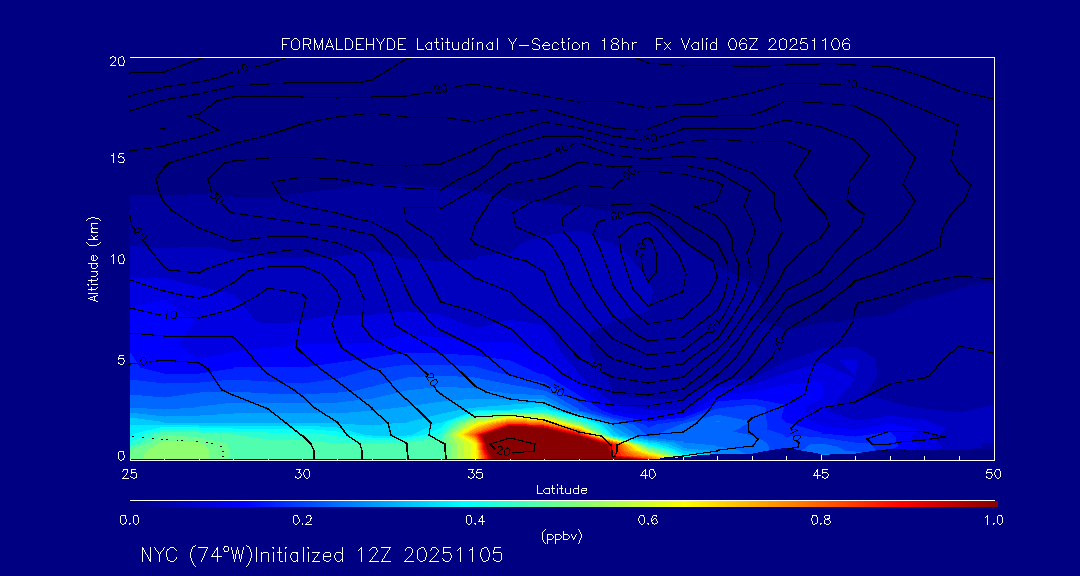The width and height of the screenshot is (1080, 576).
Task: Select the 'Altitude (km)' vertical axis label
Action: [x=92, y=258]
